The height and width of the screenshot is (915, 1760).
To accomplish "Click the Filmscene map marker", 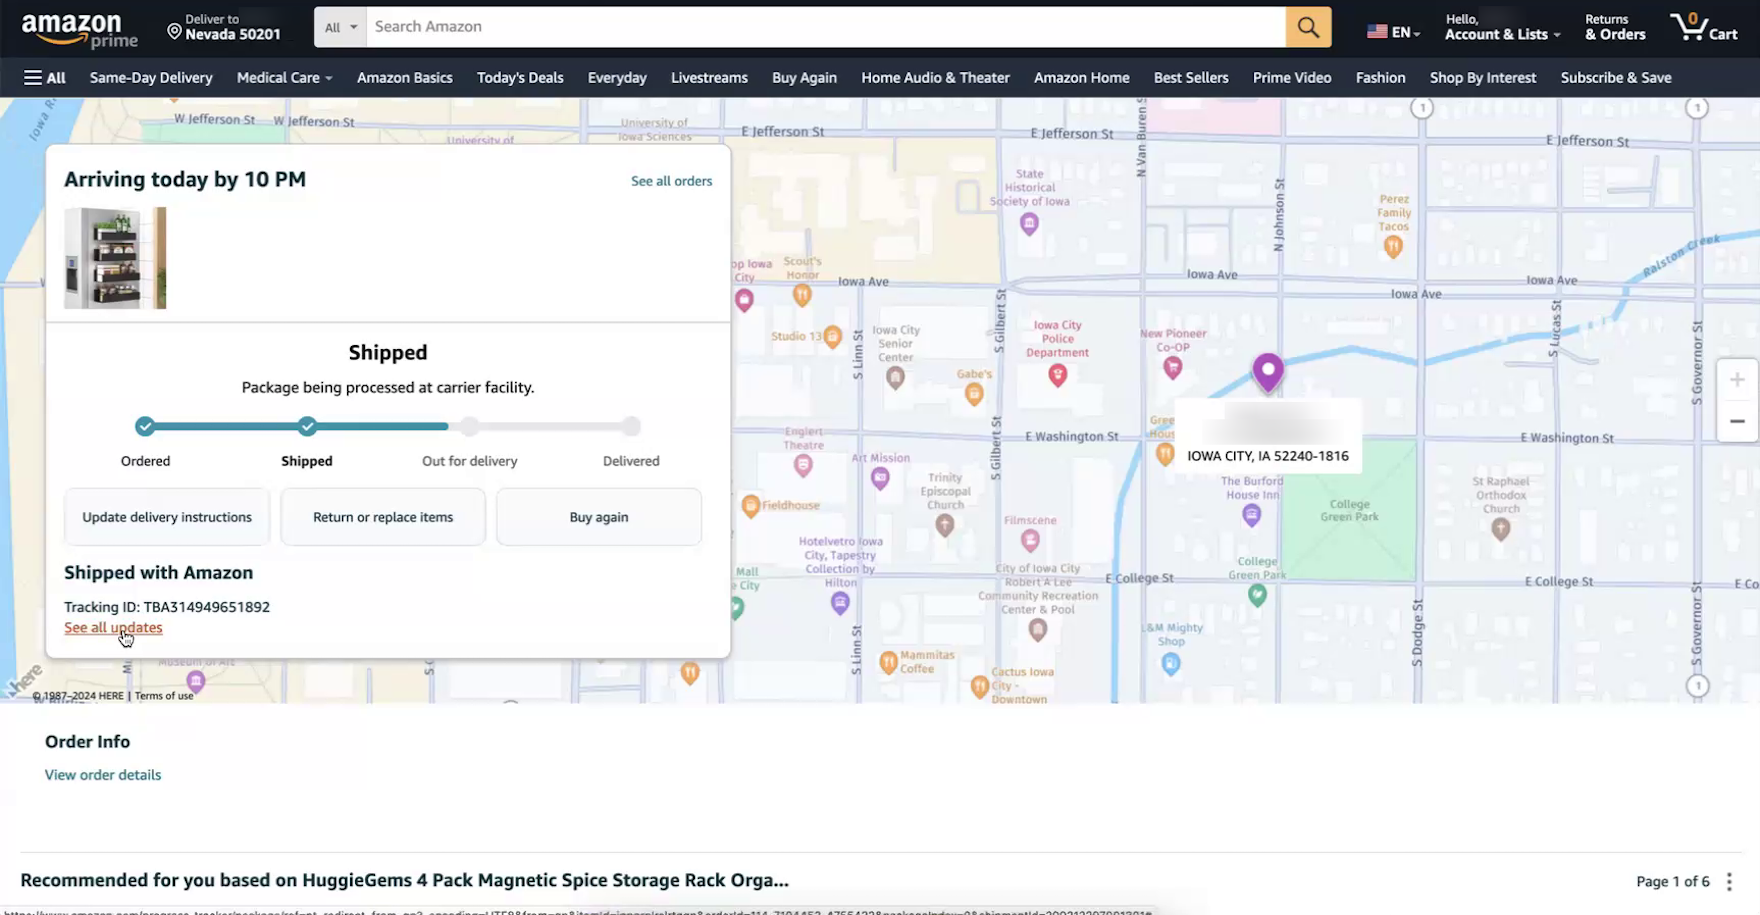I will click(x=1030, y=541).
